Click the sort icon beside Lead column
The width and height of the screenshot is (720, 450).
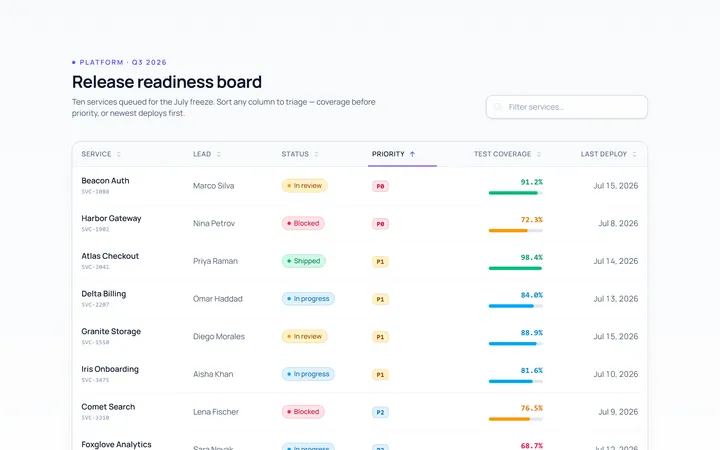click(219, 154)
